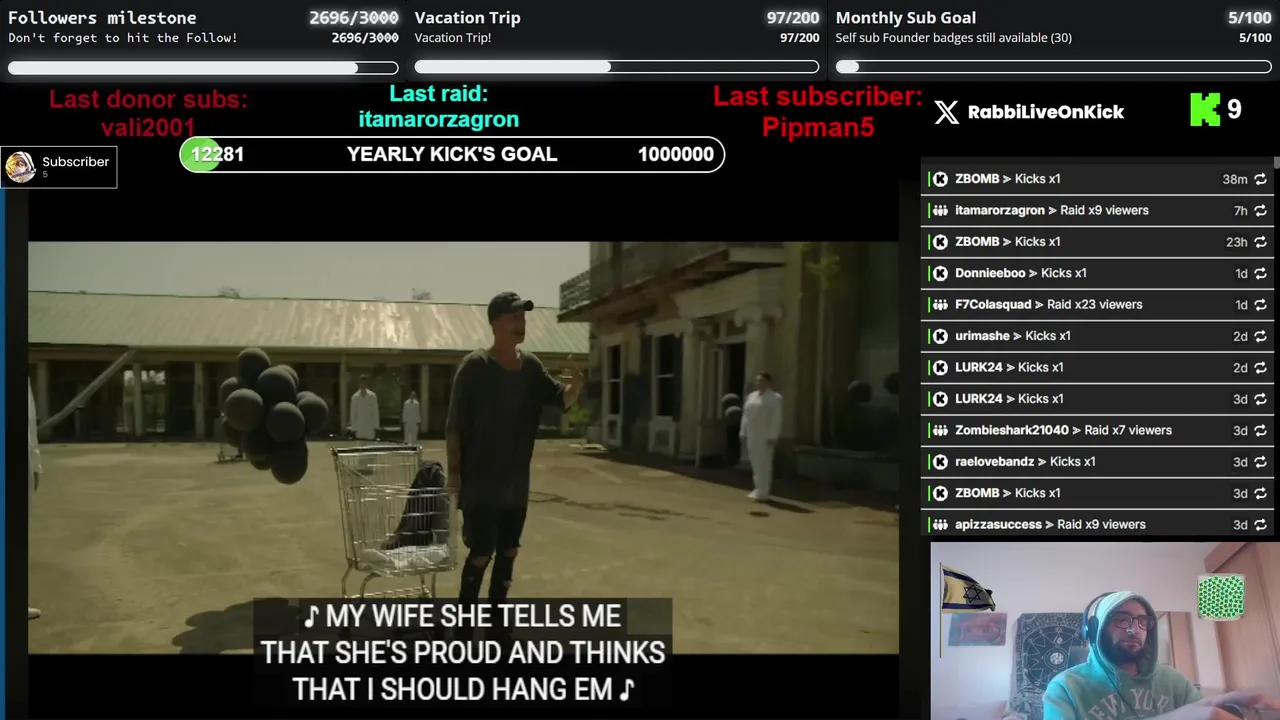Click "urimashe > Kicks x1" row text

click(1012, 336)
